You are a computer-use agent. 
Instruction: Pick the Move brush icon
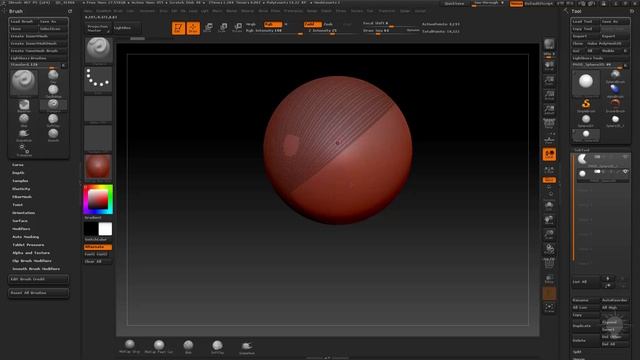[24, 120]
